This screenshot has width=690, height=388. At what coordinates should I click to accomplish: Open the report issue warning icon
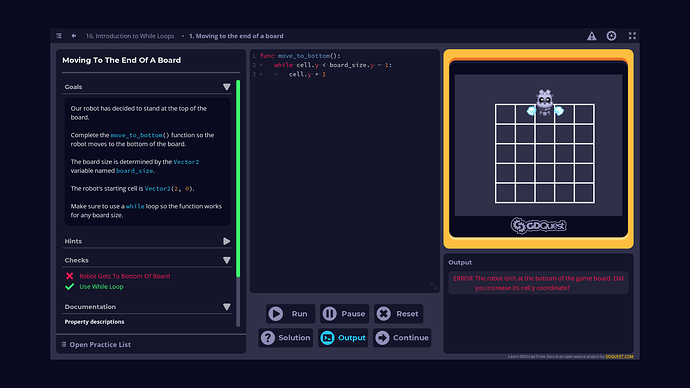pyautogui.click(x=591, y=36)
